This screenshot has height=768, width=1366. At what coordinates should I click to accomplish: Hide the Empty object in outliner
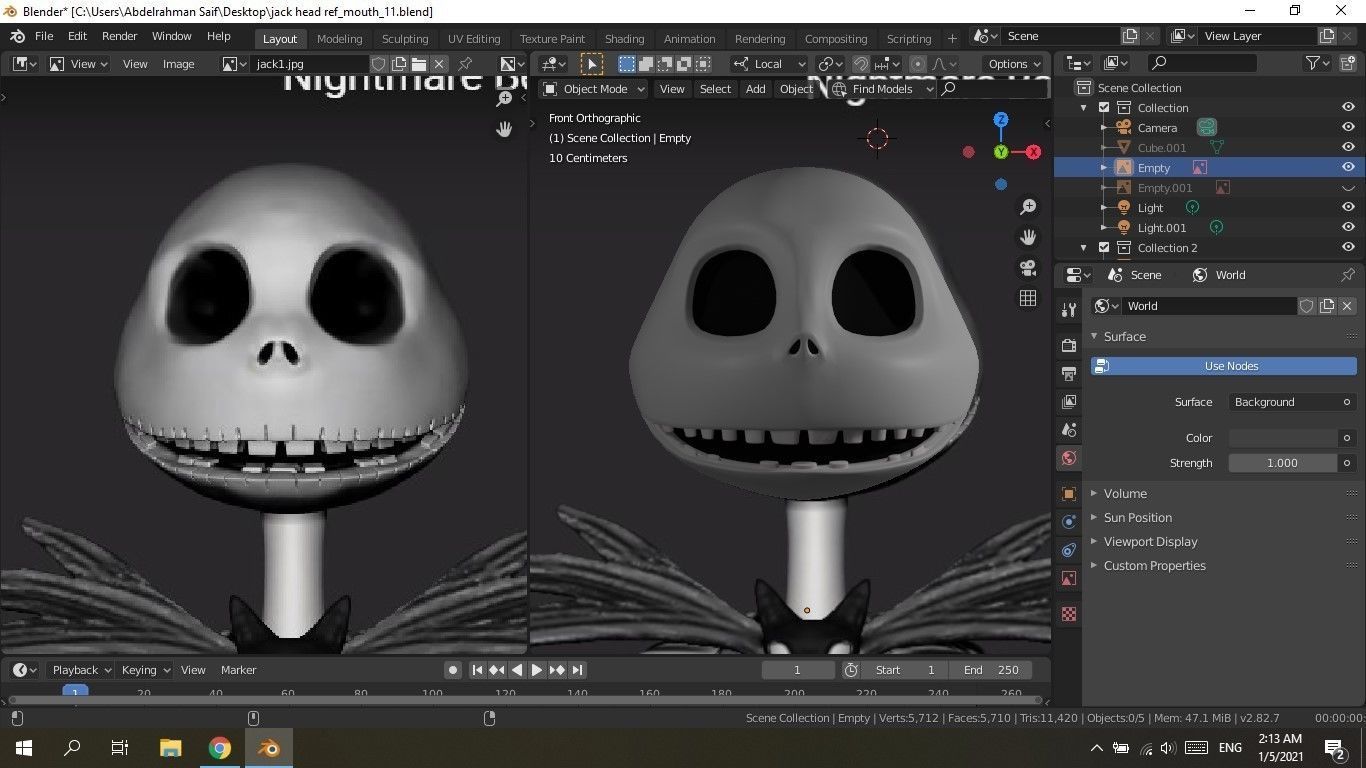coord(1348,168)
